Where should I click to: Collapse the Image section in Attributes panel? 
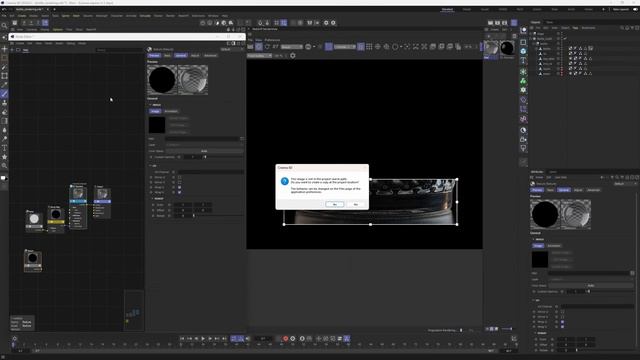point(533,239)
